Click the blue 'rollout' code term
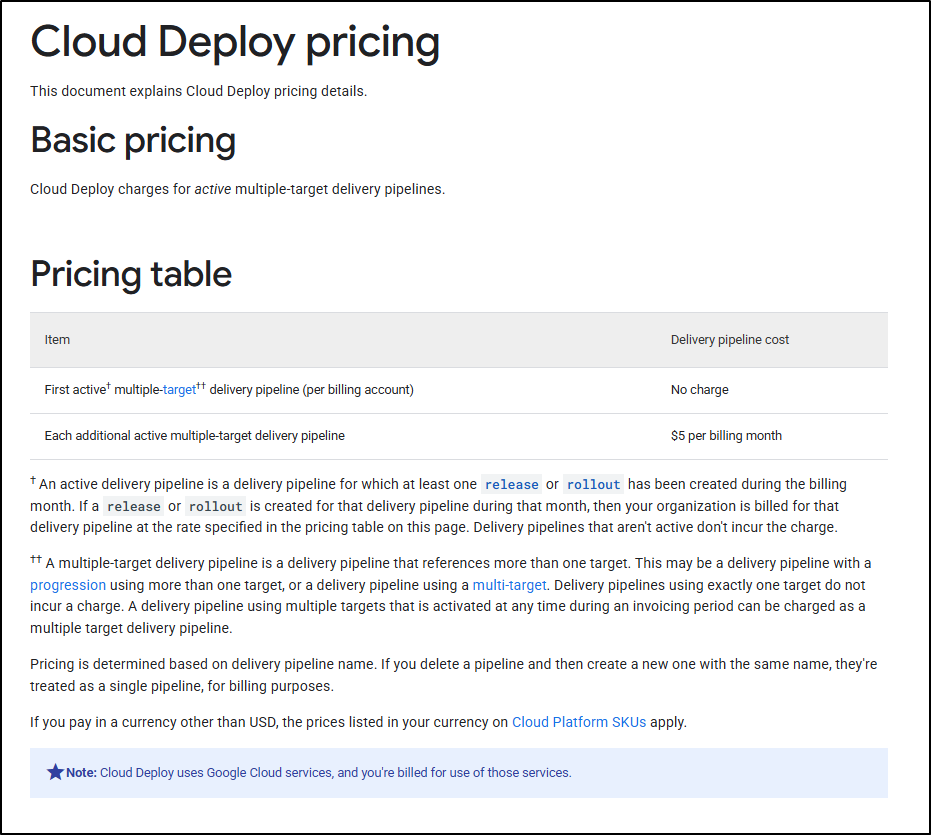Image resolution: width=931 pixels, height=835 pixels. click(593, 485)
